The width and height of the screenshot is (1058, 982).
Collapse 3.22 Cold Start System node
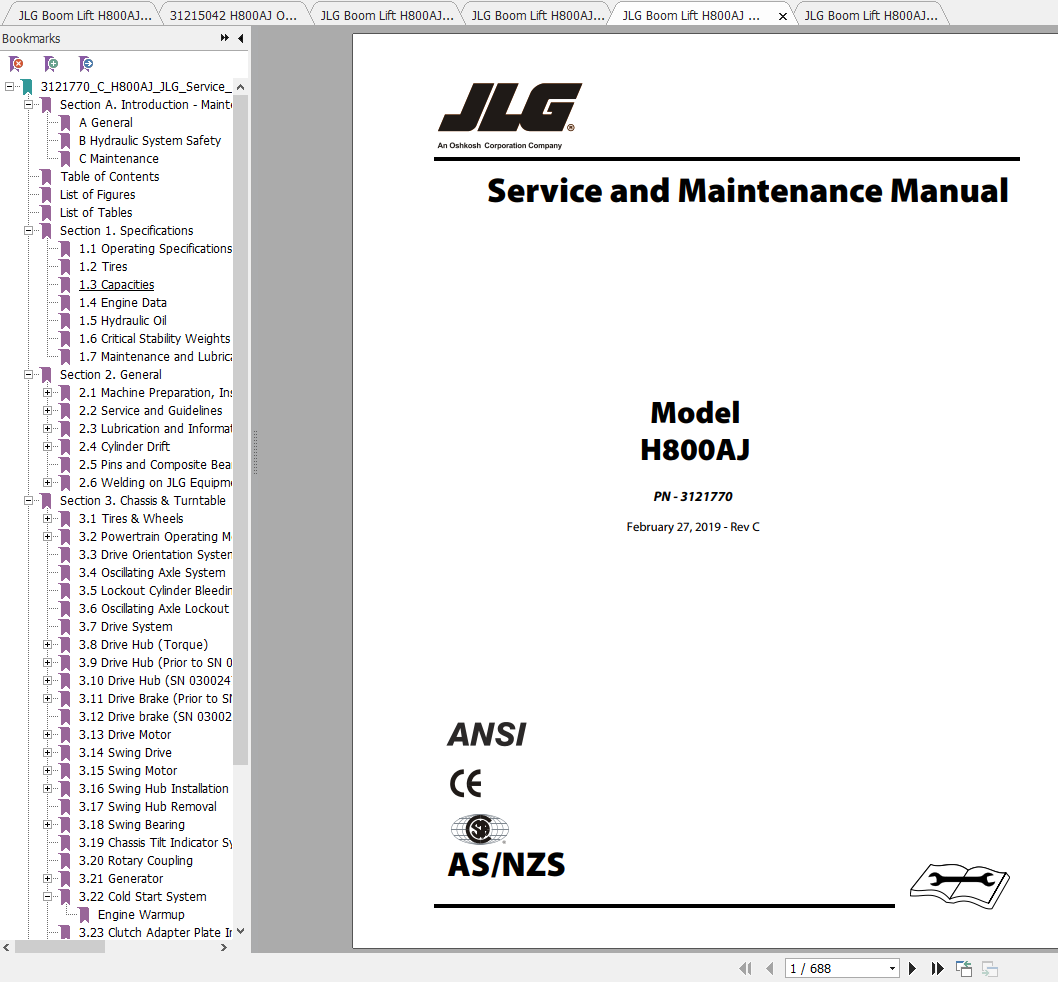click(x=47, y=896)
